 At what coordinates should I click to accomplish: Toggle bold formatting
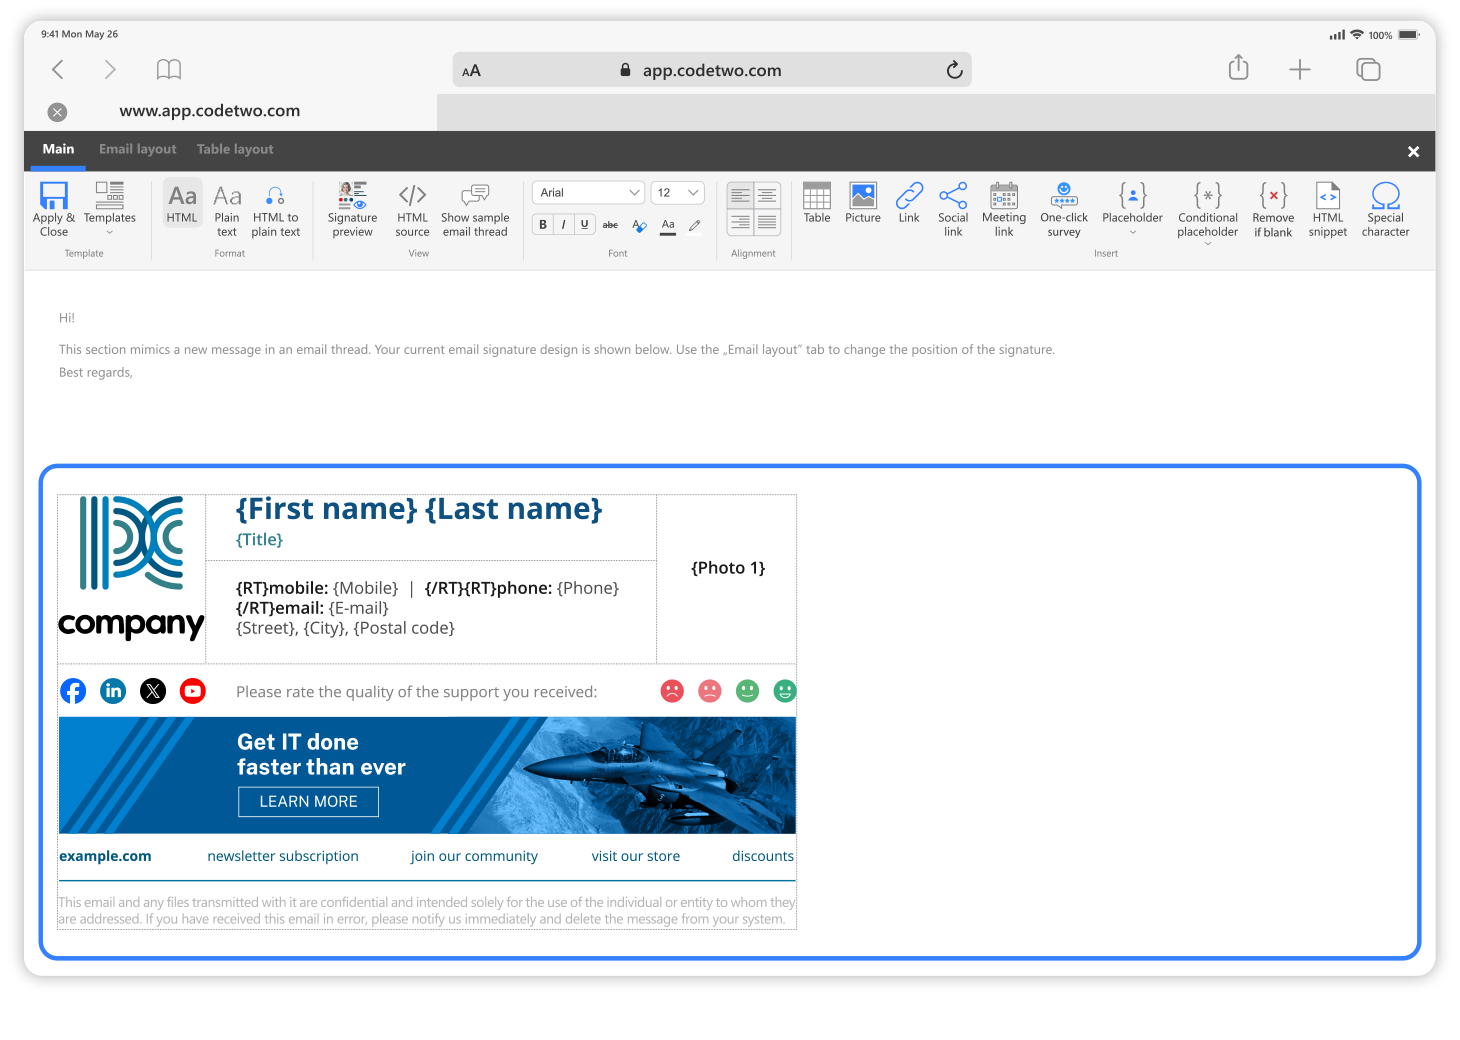[x=543, y=225]
